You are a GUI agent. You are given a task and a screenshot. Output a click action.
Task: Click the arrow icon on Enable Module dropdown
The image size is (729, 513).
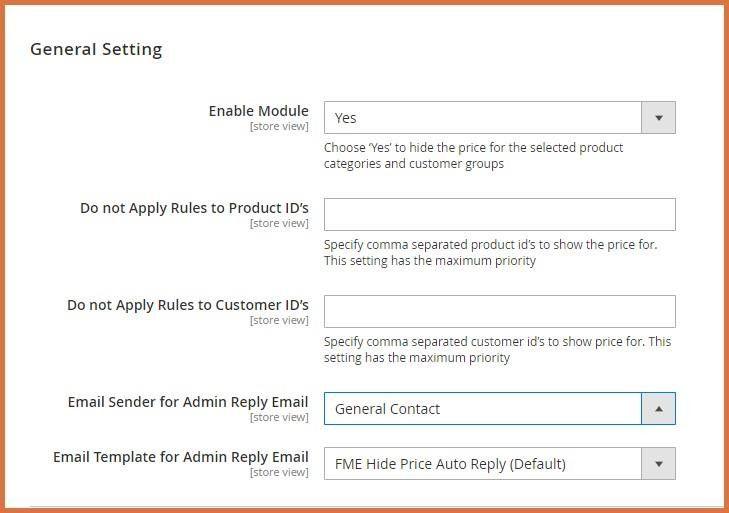tap(658, 118)
